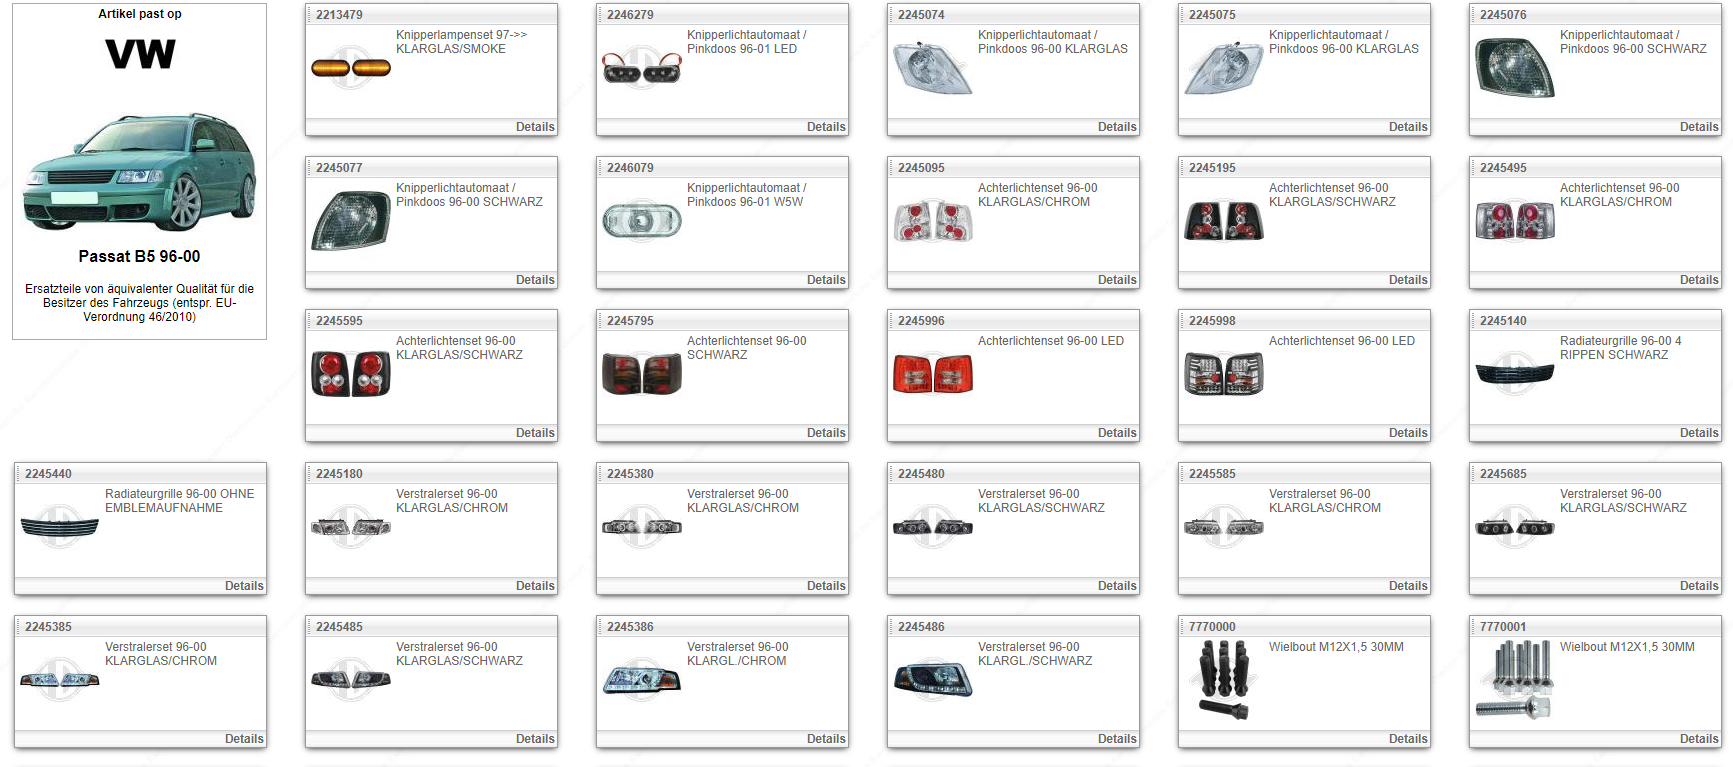View Details of radiator grille 2245140
Viewport: 1733px width, 767px height.
[1698, 433]
